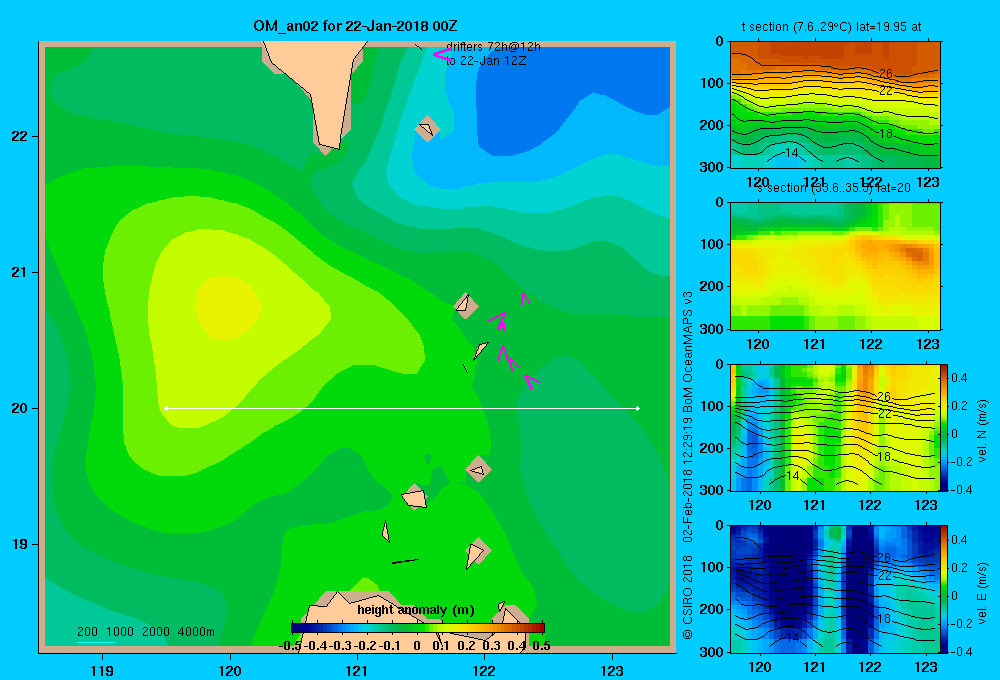This screenshot has width=1000, height=680.
Task: Click the eastward velocity section plot
Action: click(x=835, y=589)
